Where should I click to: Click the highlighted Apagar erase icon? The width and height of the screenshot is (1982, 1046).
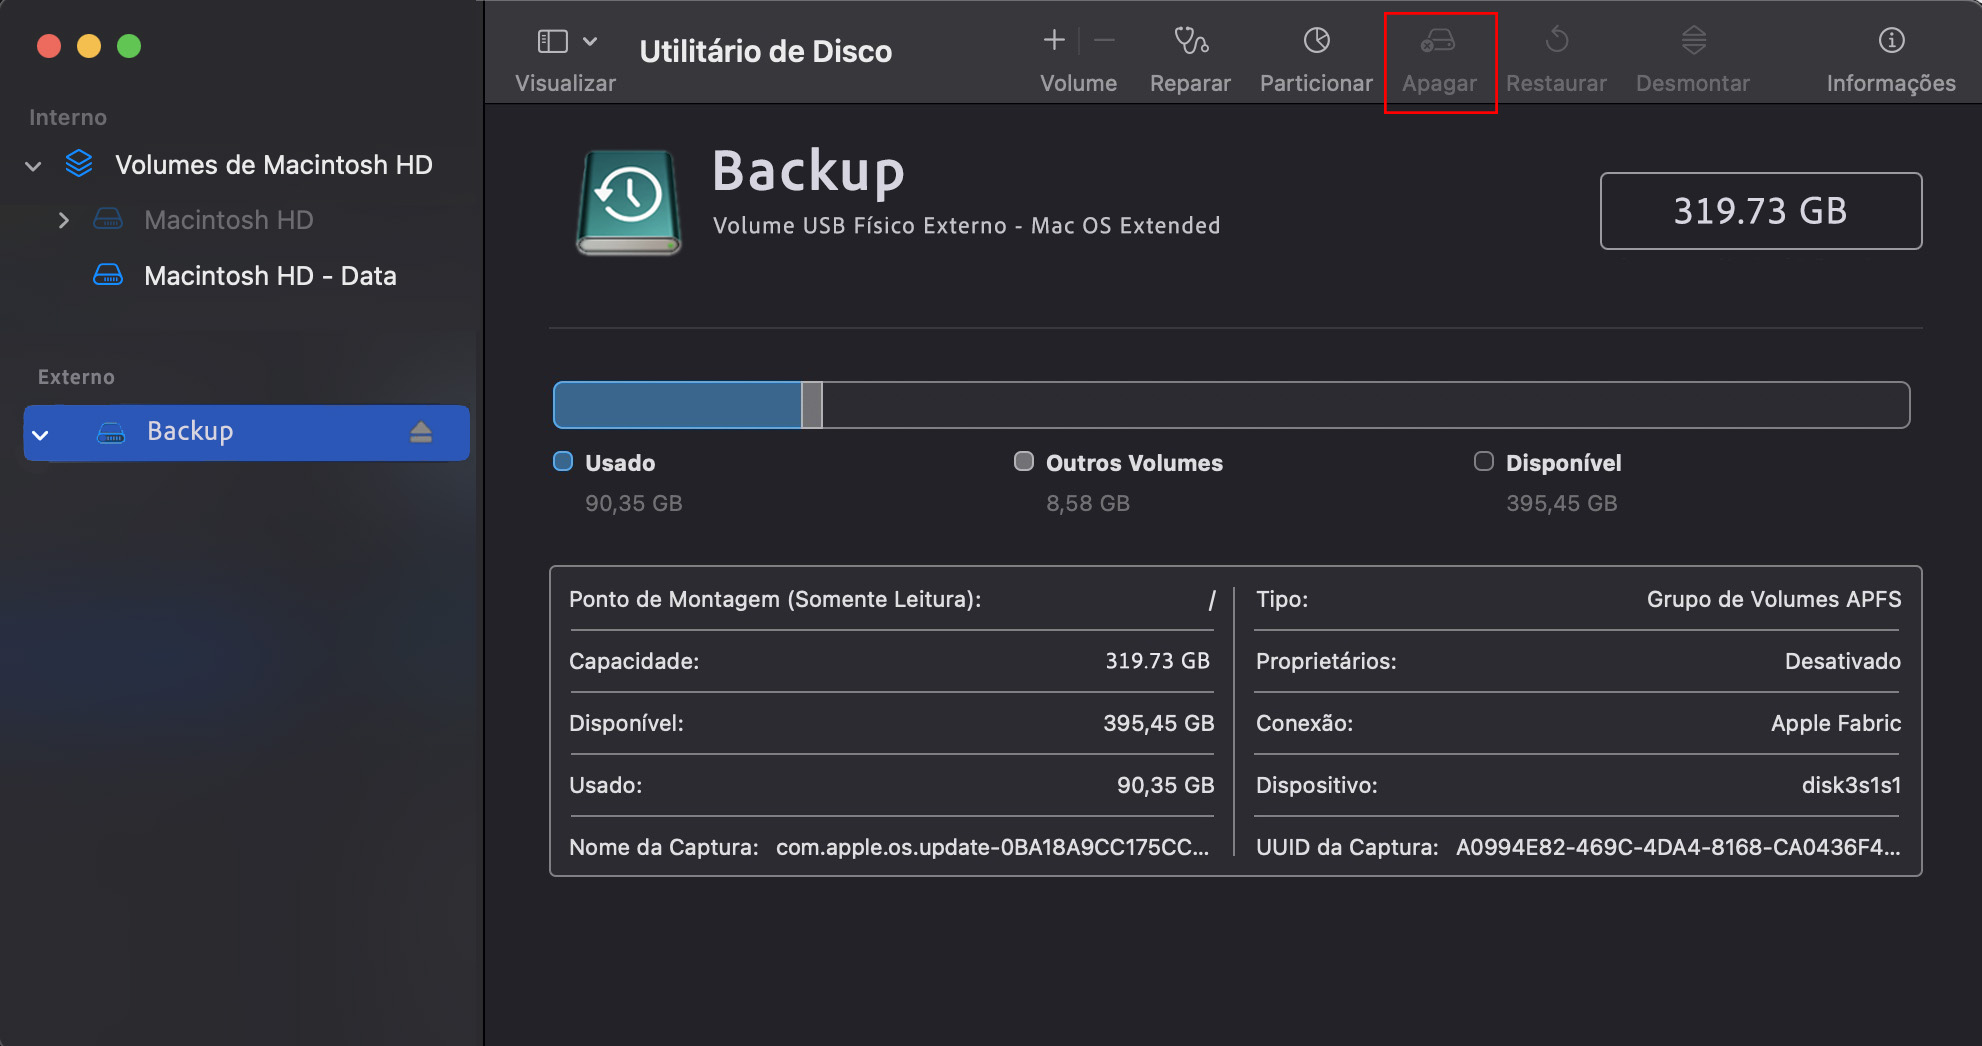pyautogui.click(x=1440, y=41)
